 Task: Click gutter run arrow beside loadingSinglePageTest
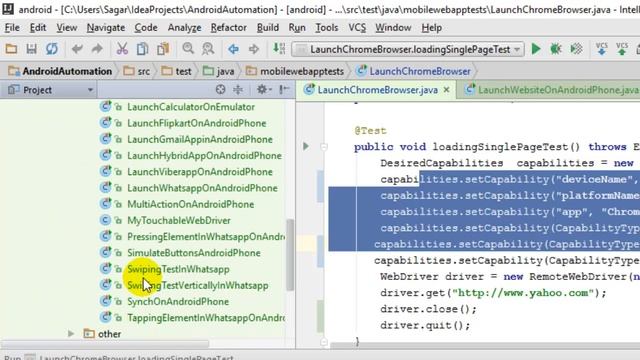(x=306, y=146)
